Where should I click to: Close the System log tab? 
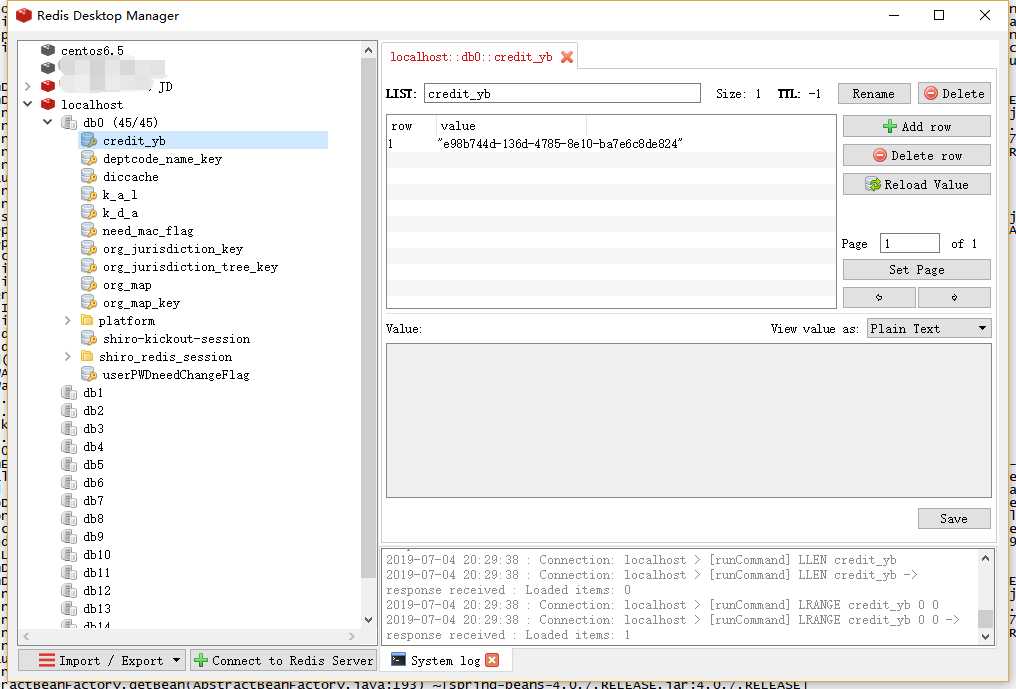pos(492,660)
